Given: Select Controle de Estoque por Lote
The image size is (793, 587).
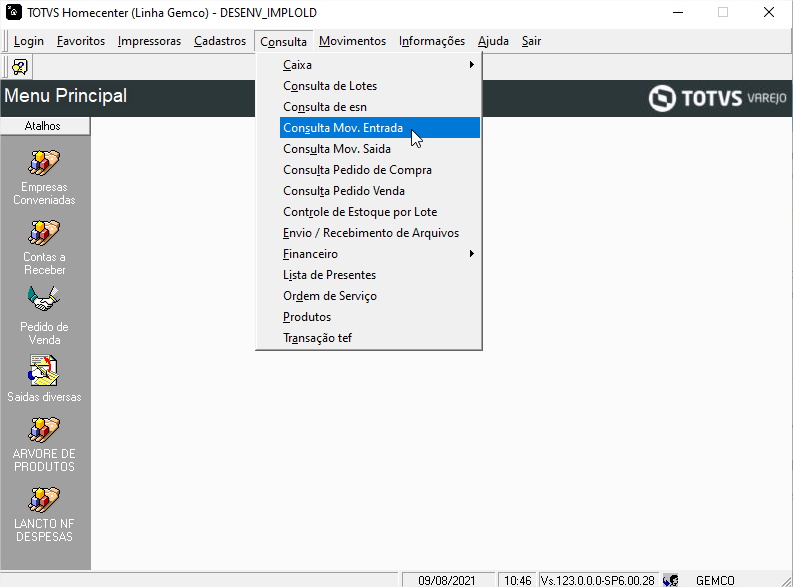Looking at the screenshot, I should [380, 212].
